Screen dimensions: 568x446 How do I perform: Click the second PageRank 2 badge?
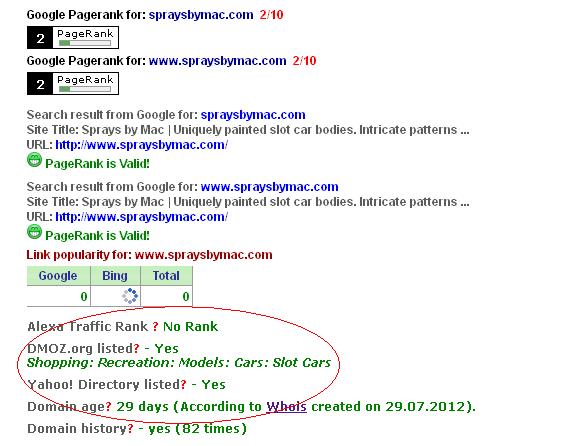(x=73, y=84)
